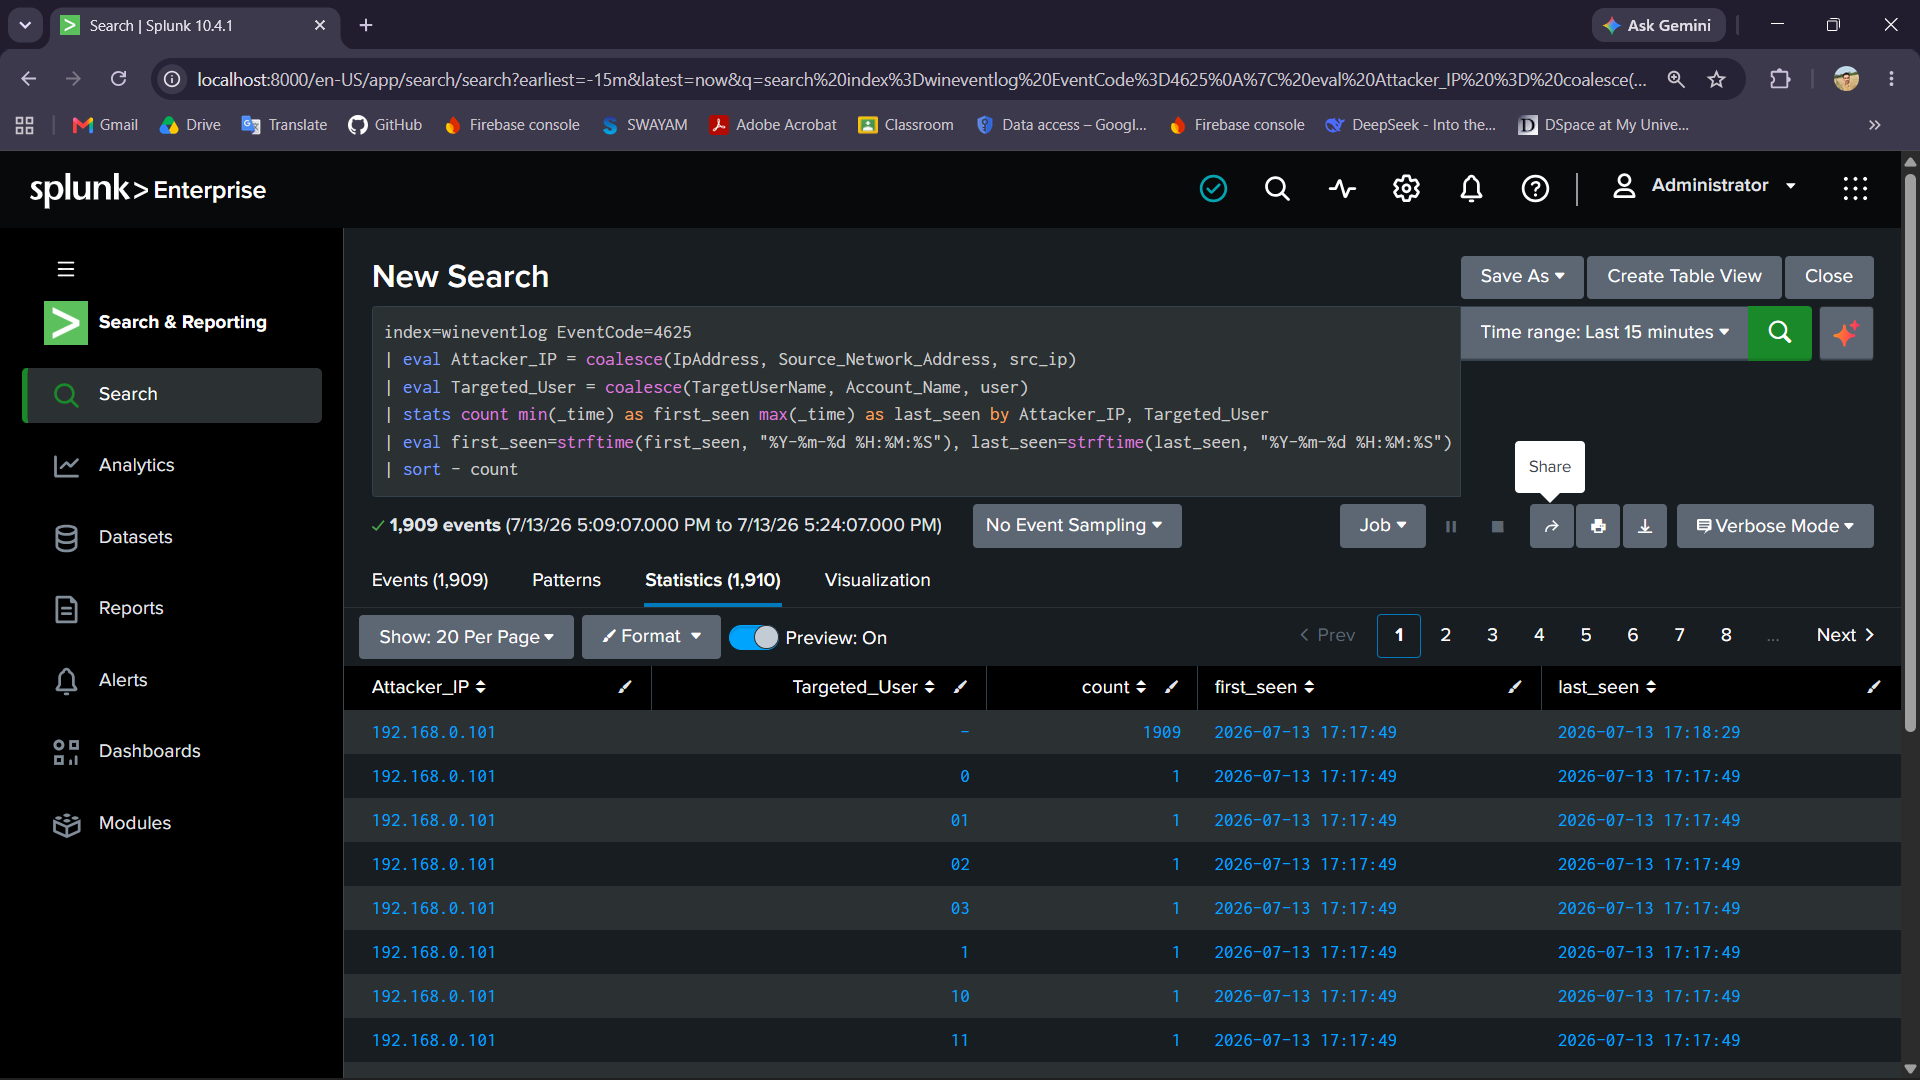Expand the browser tab search chevron
1920x1080 pixels.
(25, 25)
